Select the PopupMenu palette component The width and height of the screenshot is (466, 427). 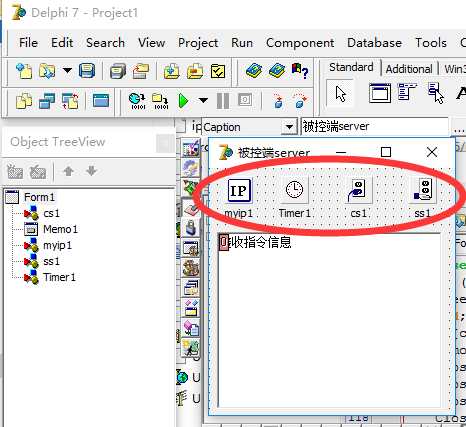point(436,93)
